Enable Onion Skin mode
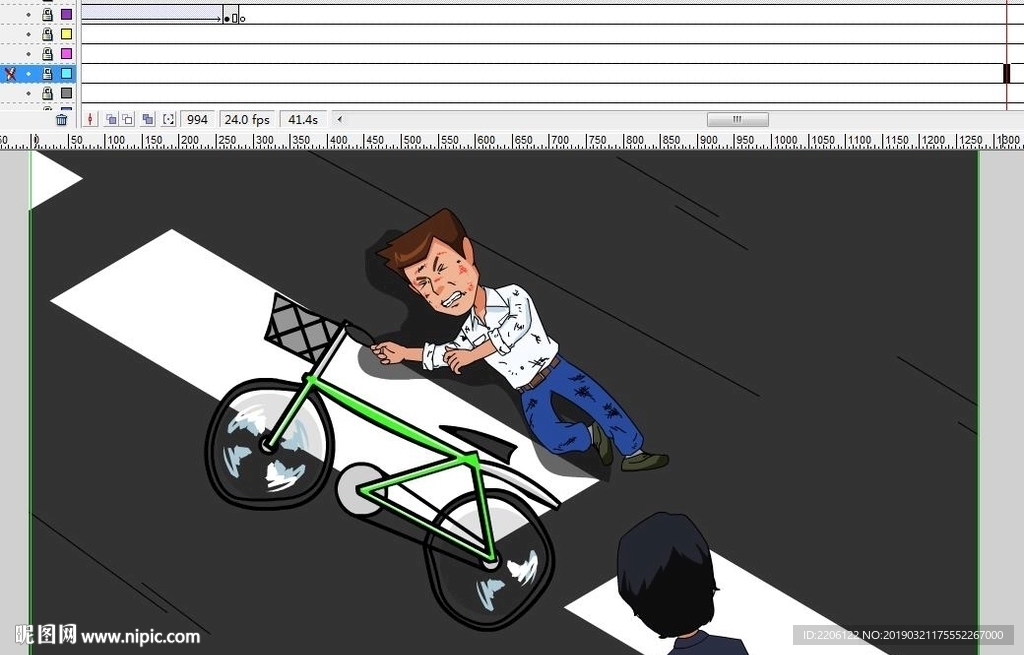The width and height of the screenshot is (1024, 655). click(111, 119)
